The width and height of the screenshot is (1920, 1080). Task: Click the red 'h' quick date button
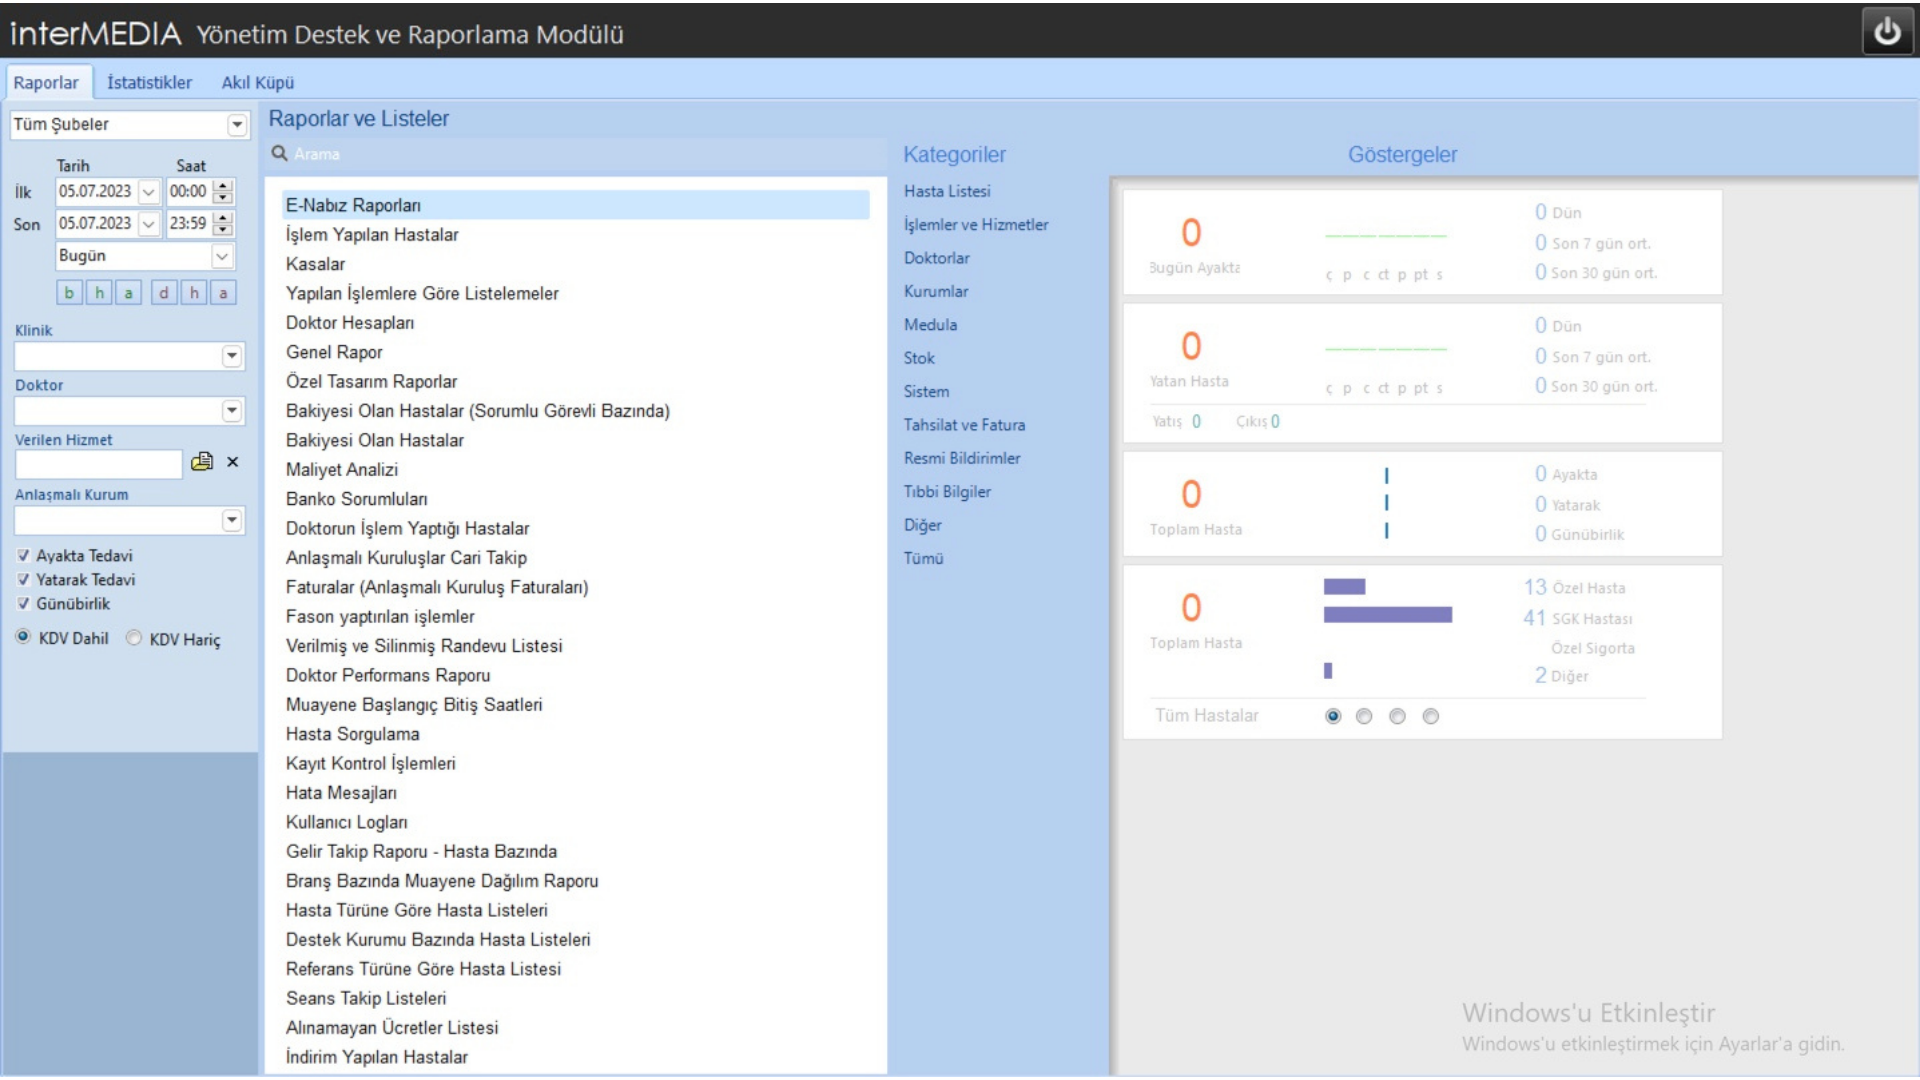click(194, 293)
